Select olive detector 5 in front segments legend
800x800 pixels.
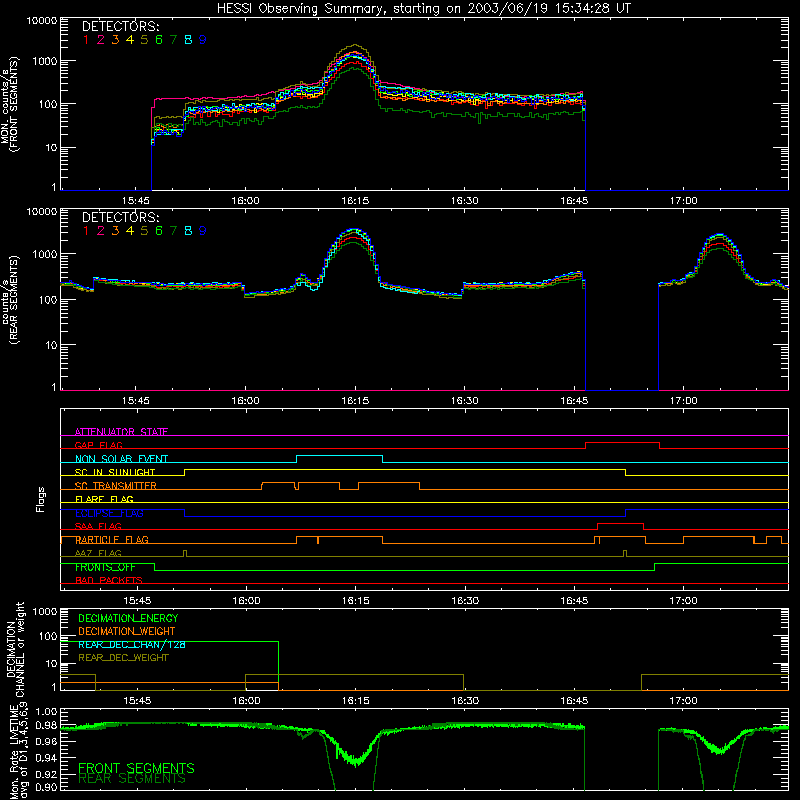144,40
